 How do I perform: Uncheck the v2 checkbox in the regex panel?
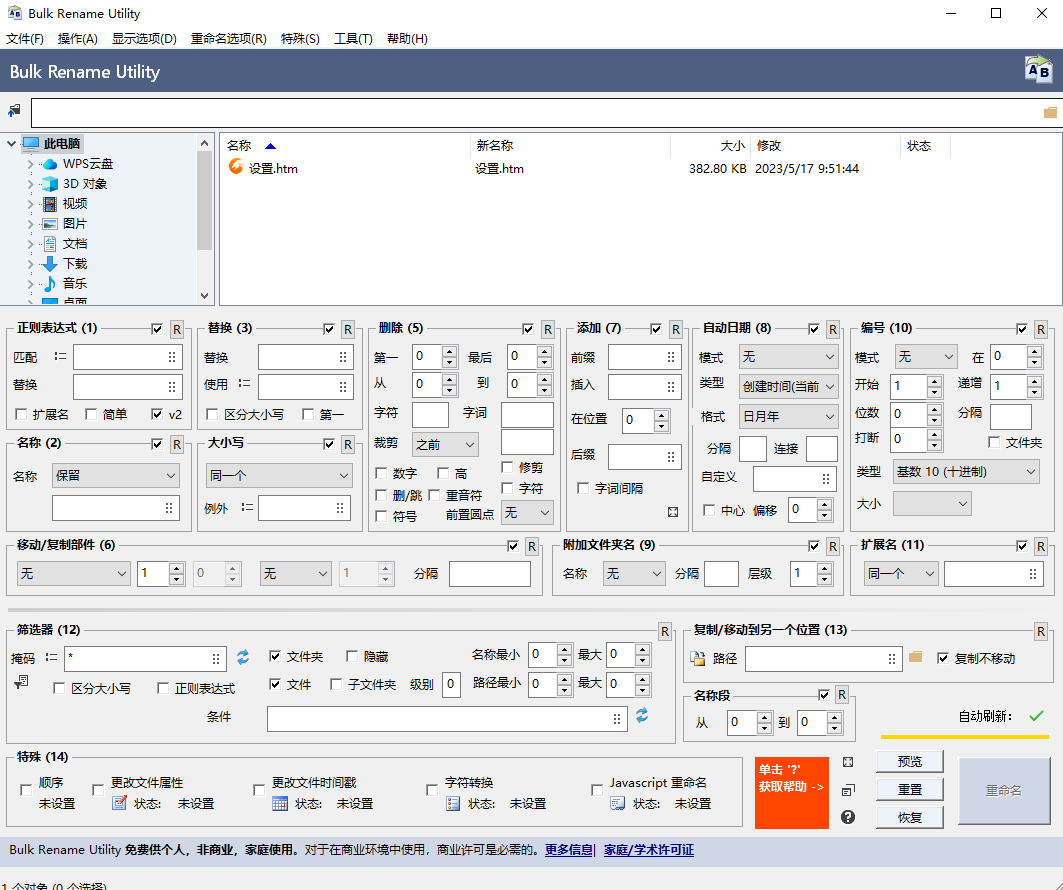pos(157,414)
